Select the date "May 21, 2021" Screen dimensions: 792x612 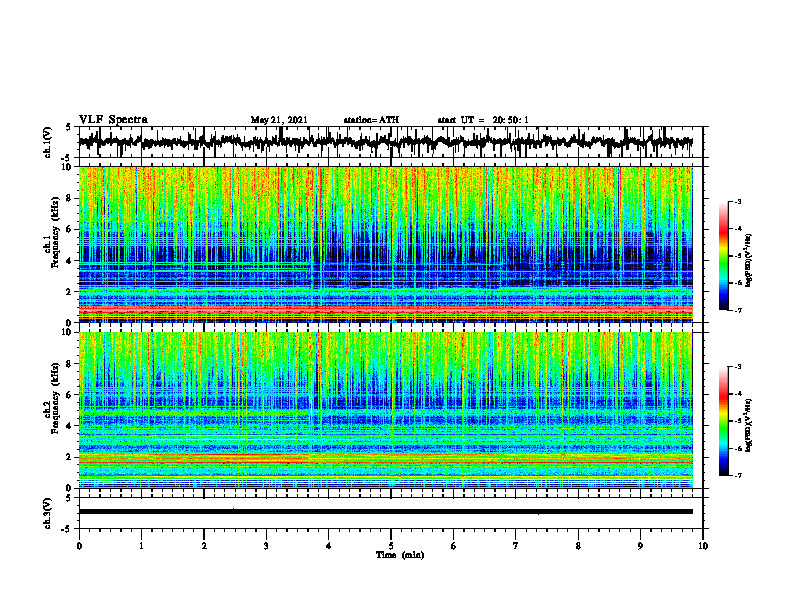(x=279, y=120)
